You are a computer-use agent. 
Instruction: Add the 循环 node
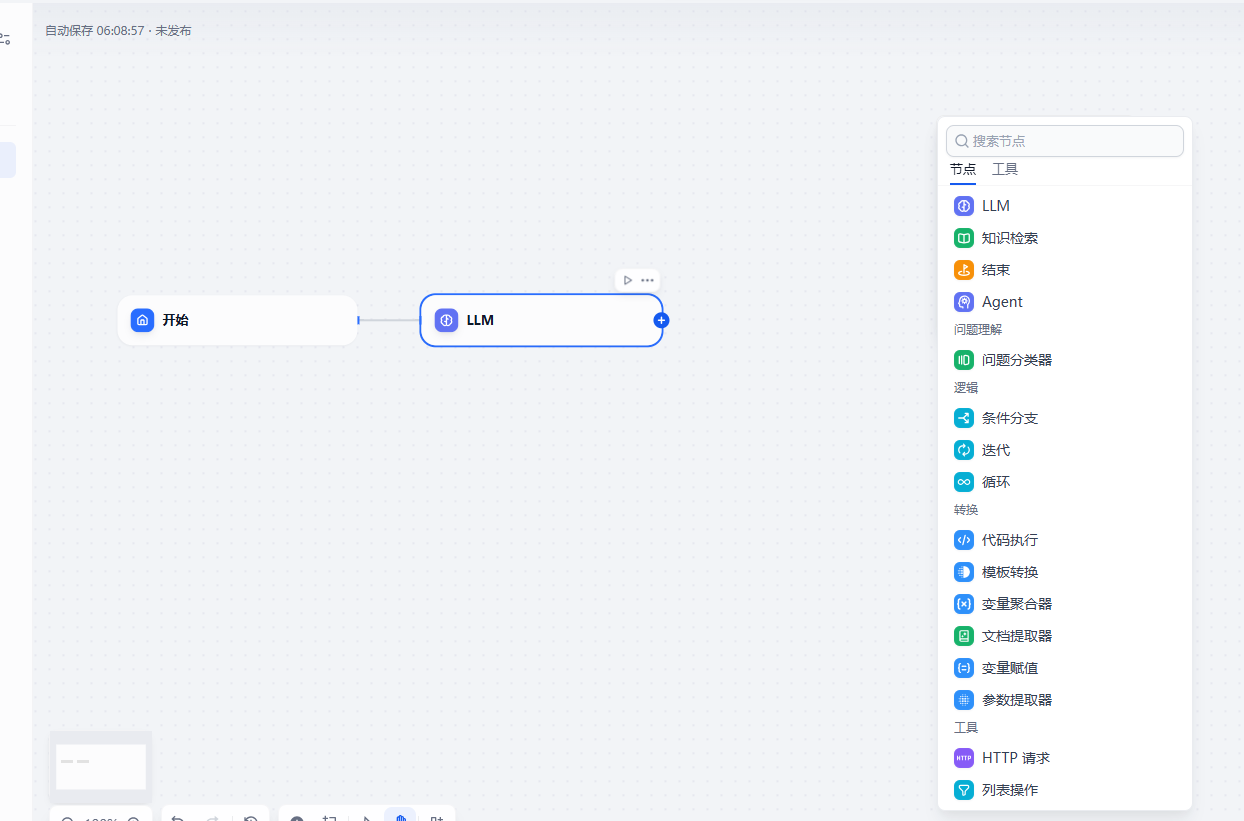(1064, 482)
